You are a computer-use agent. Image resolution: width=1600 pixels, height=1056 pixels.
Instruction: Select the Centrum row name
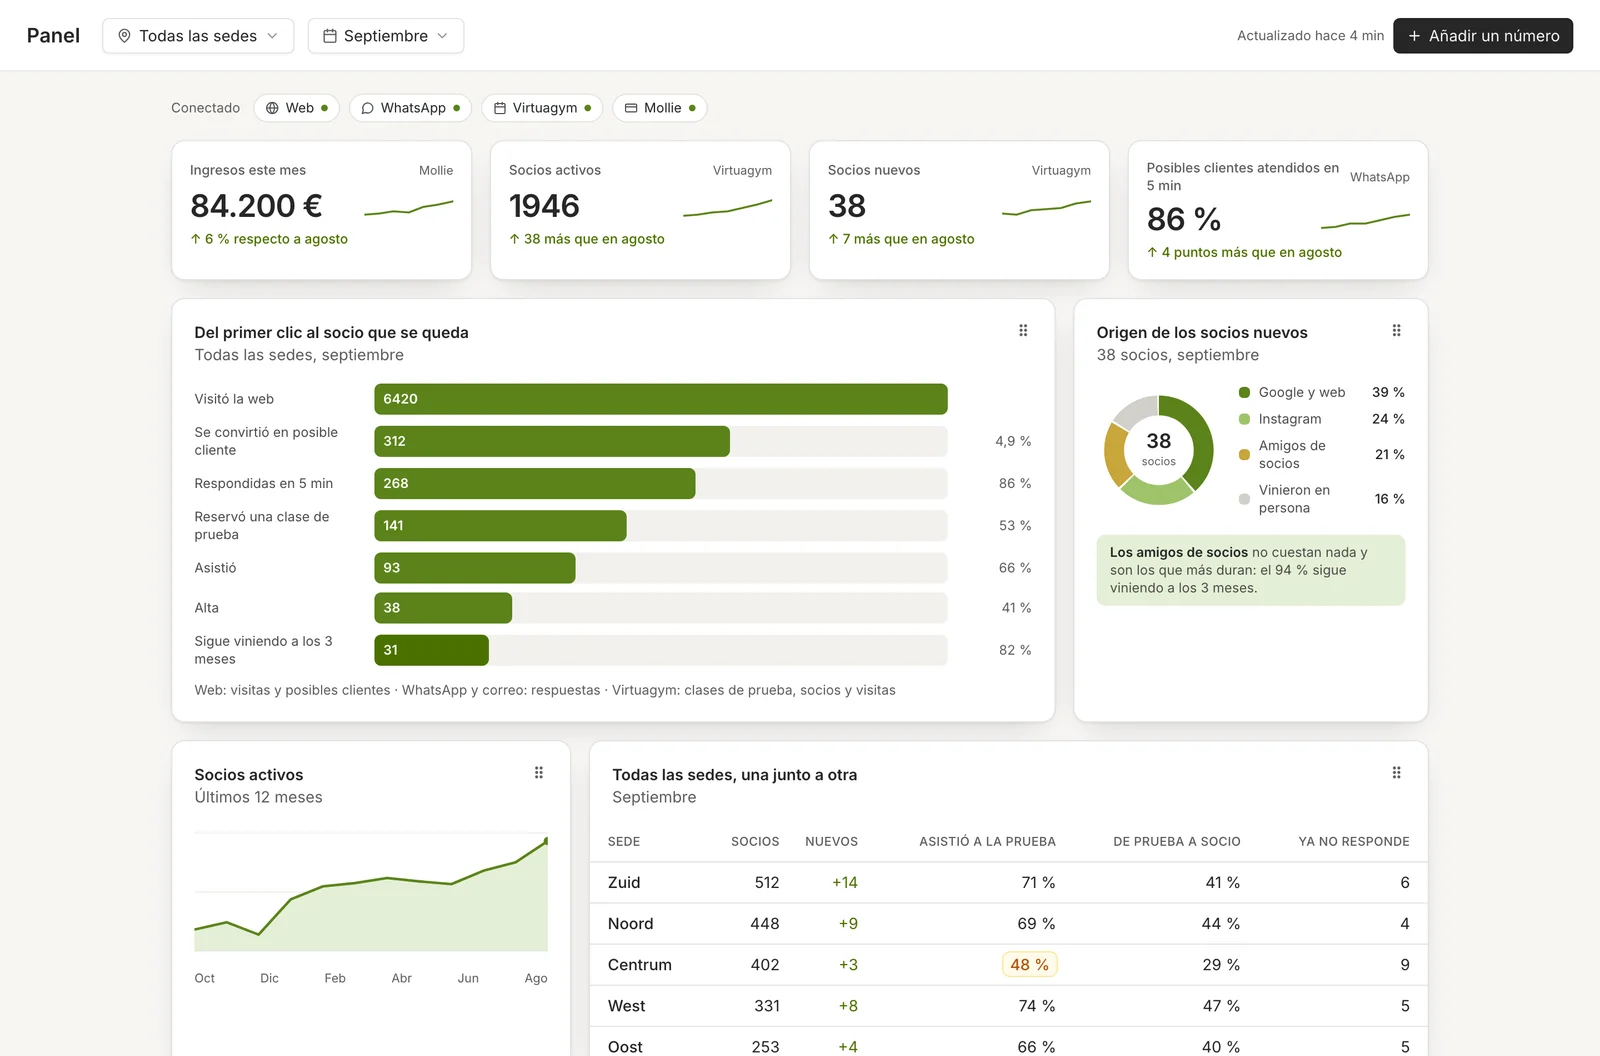640,965
